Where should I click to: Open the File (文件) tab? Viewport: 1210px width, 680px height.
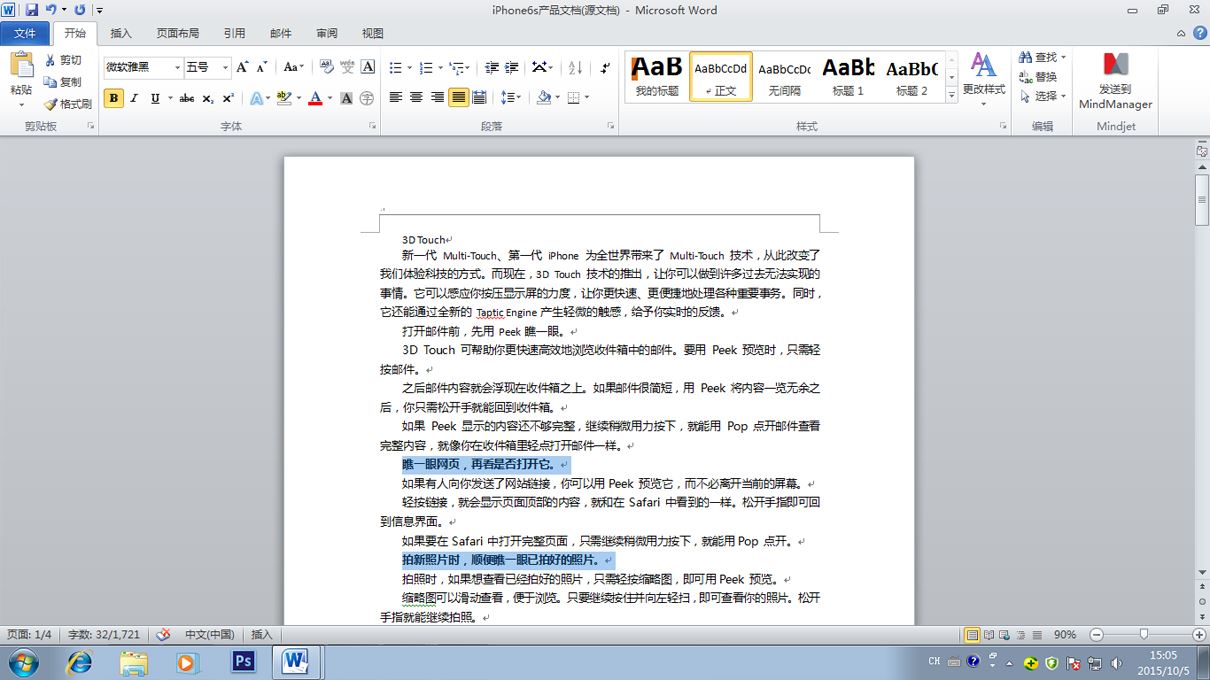25,33
